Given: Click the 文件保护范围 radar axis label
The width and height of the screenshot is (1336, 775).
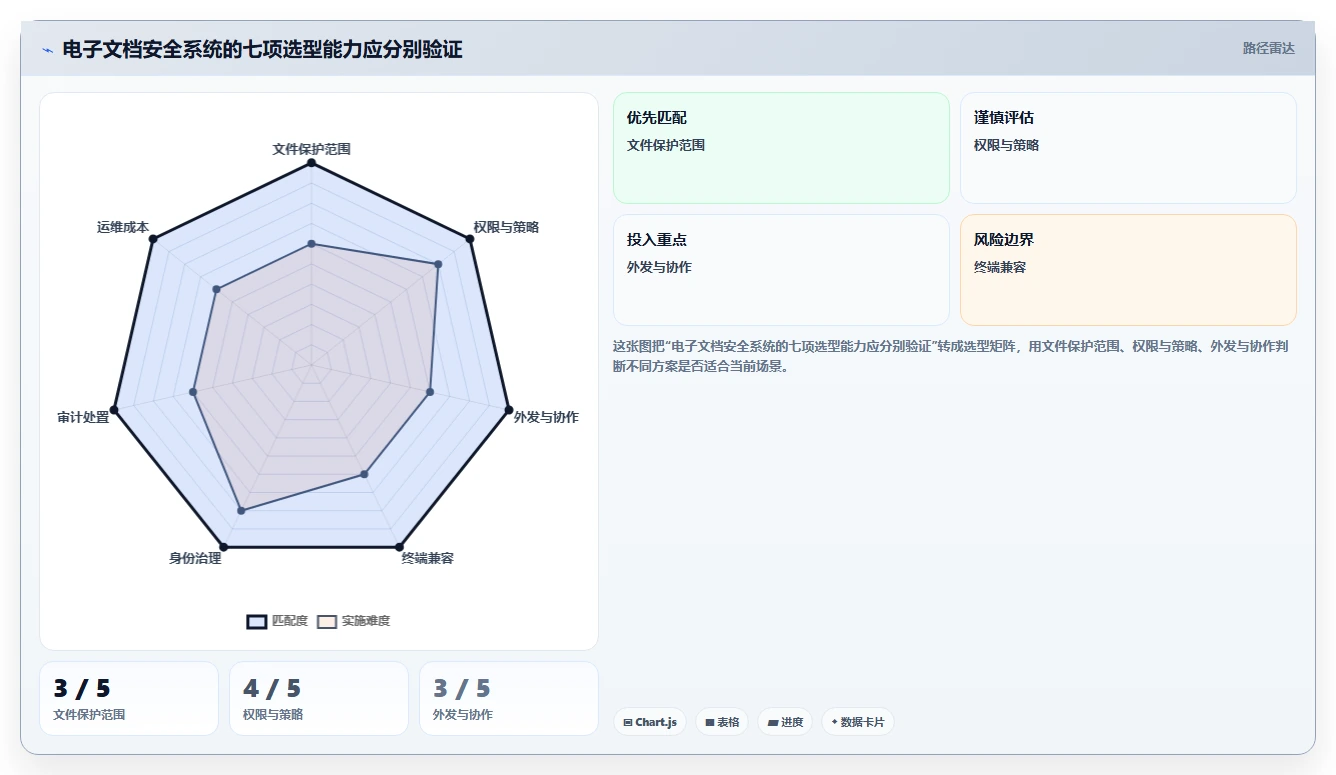Looking at the screenshot, I should [x=312, y=149].
